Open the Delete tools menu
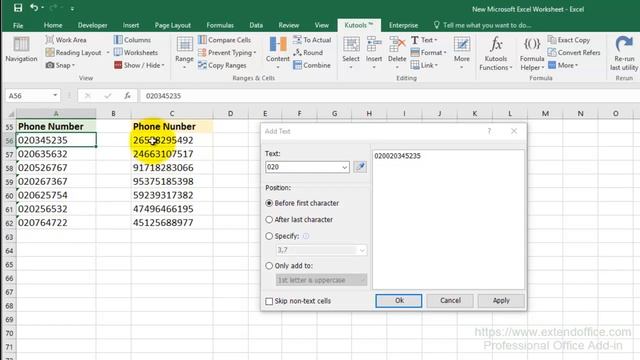The image size is (640, 360). 397,52
